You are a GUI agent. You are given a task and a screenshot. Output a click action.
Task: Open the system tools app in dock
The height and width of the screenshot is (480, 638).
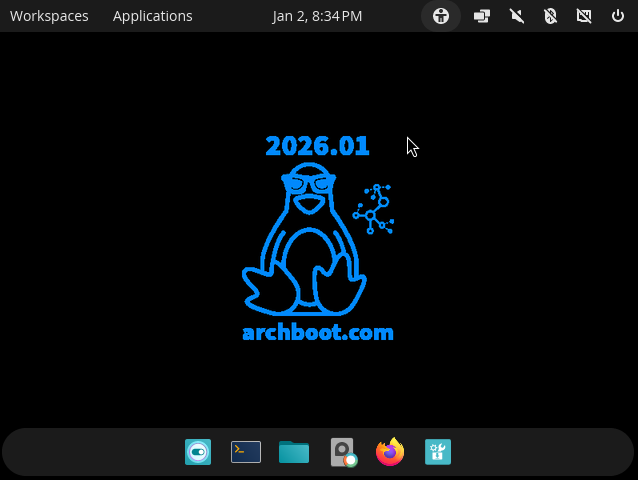(x=438, y=453)
